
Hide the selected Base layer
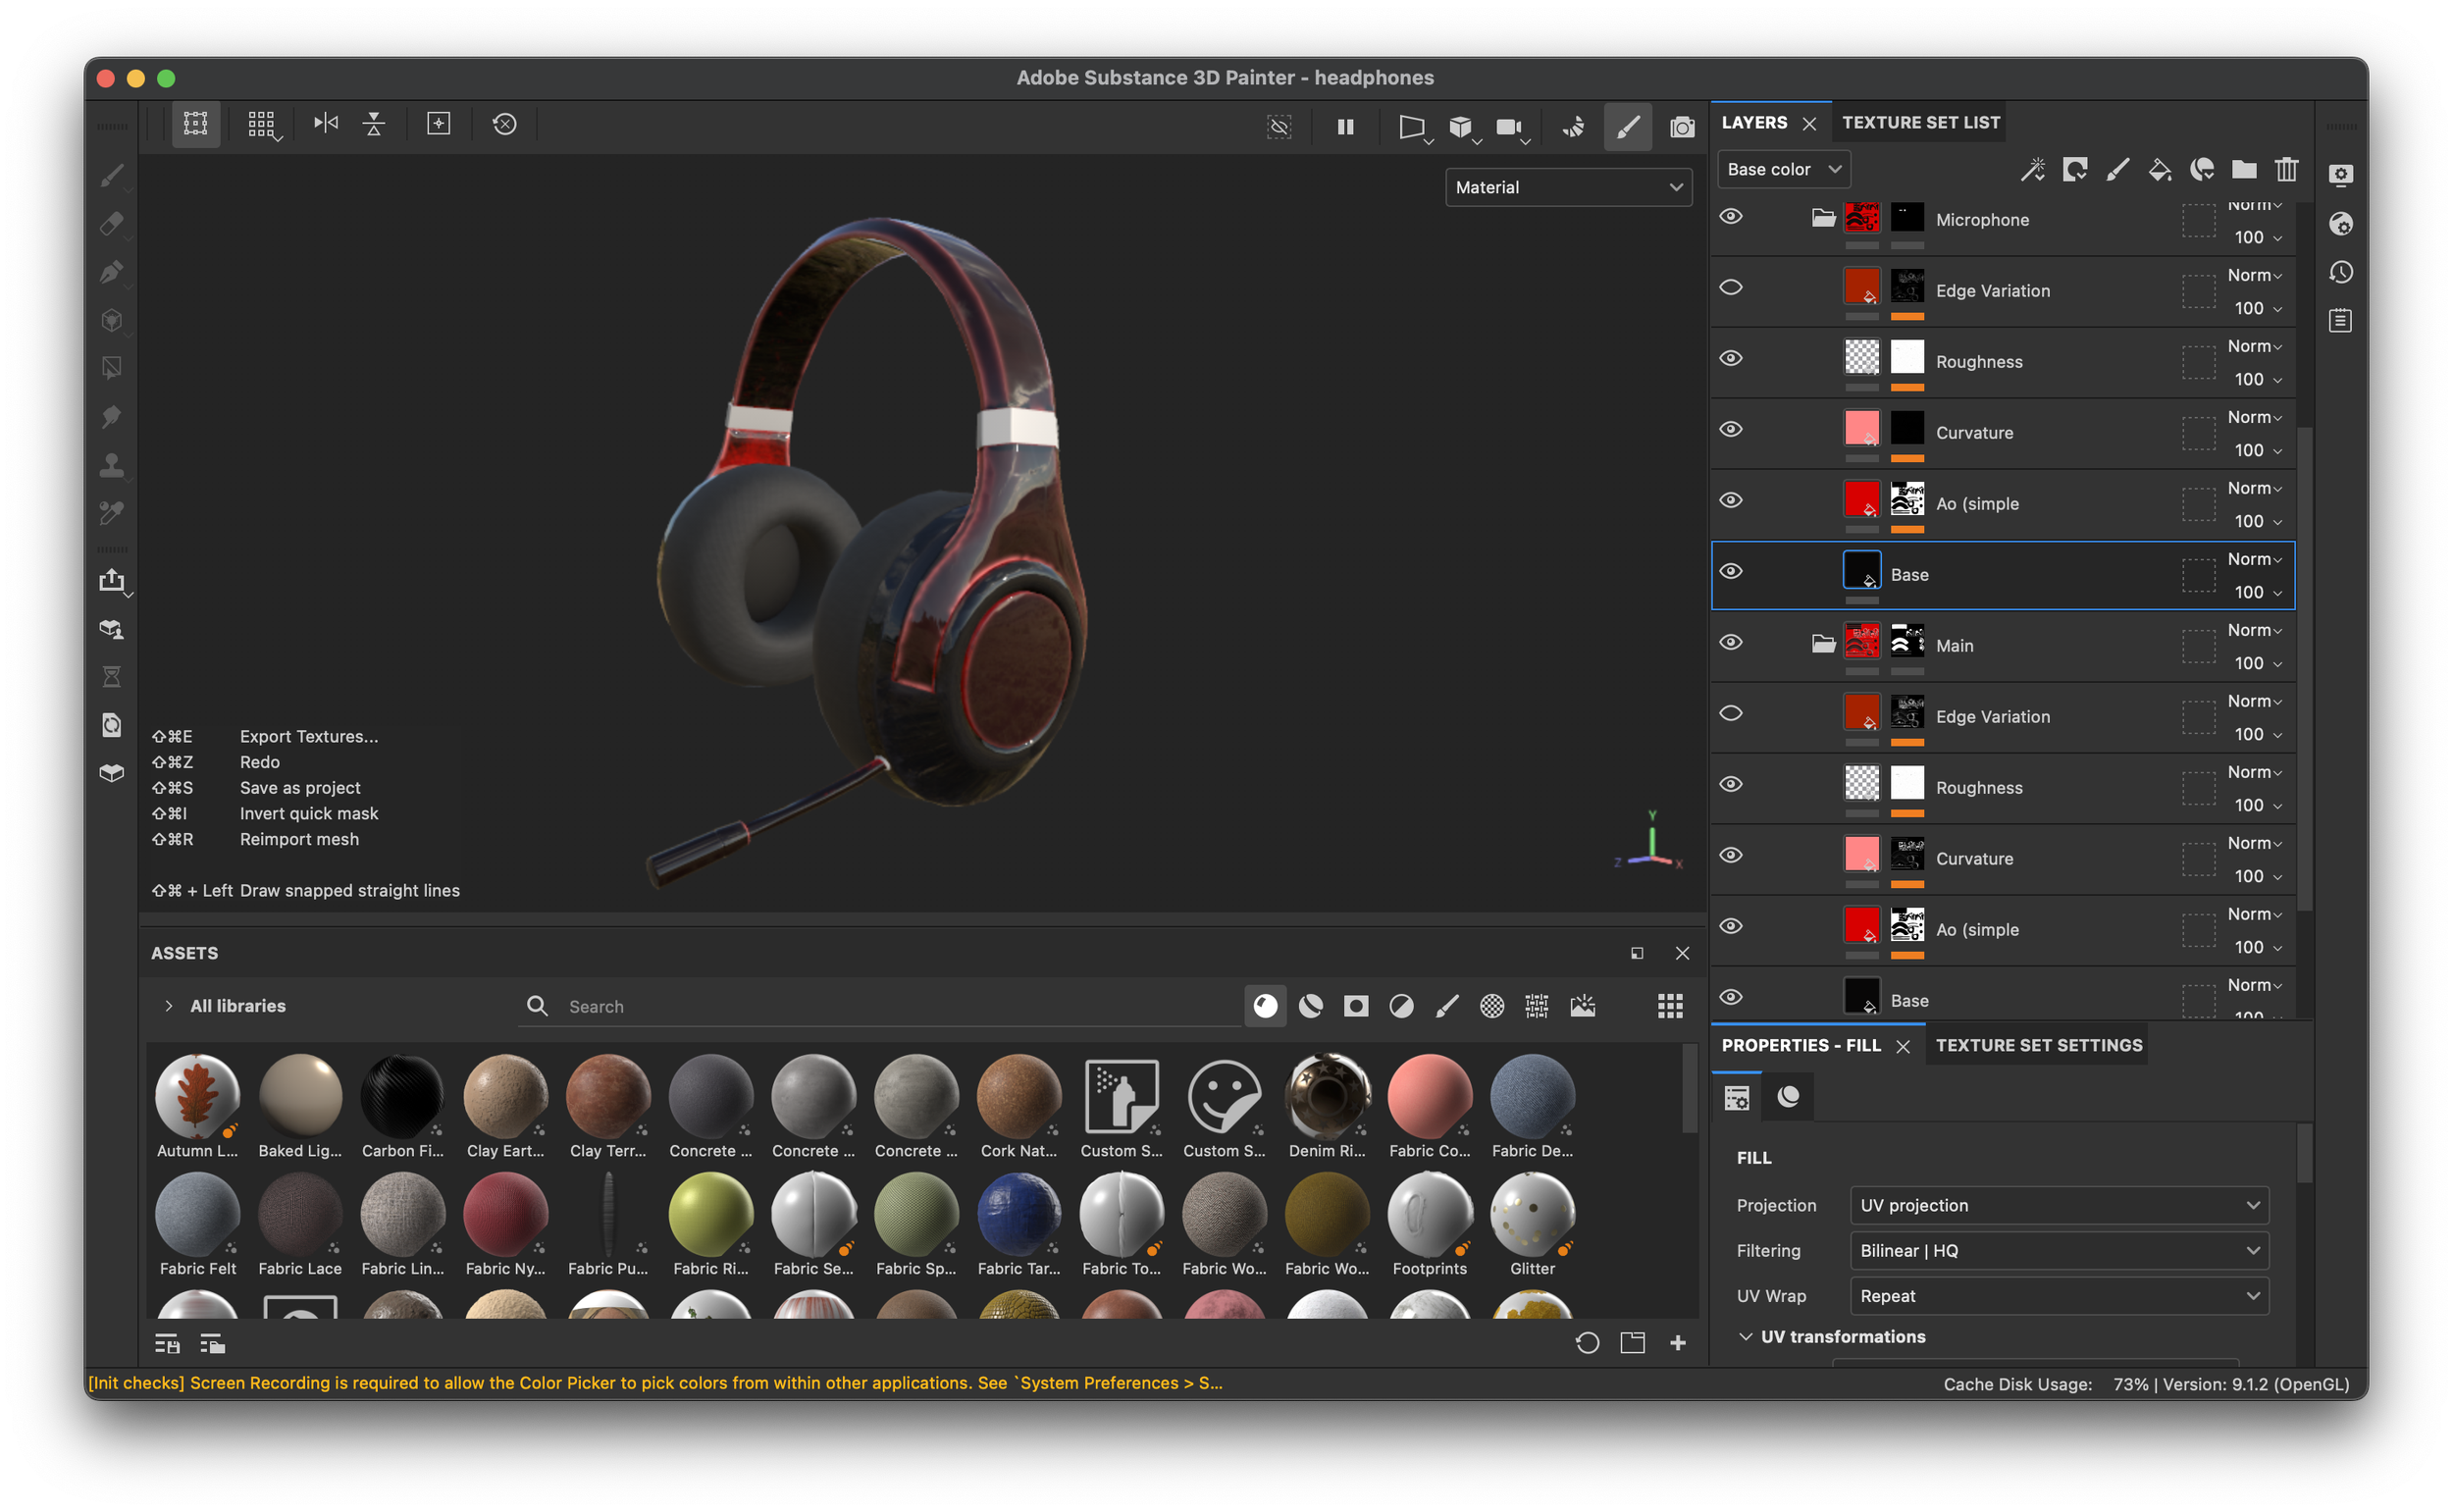click(1731, 572)
